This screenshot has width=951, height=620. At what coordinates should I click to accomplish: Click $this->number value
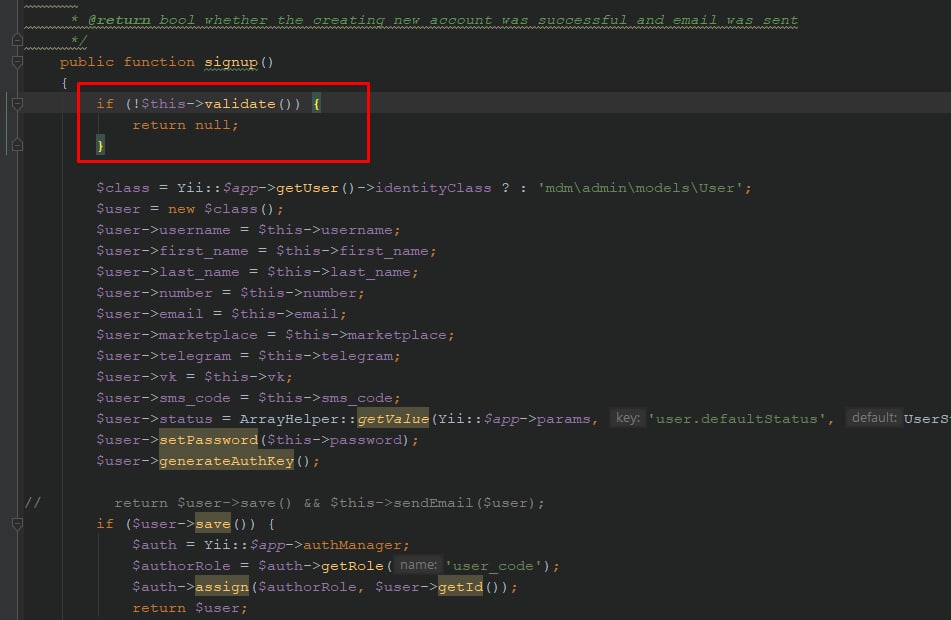pos(298,293)
